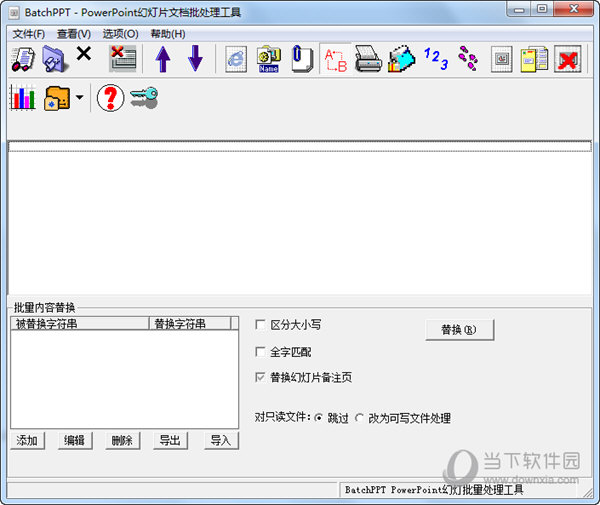Minimize the BatchPPT window

[519, 9]
